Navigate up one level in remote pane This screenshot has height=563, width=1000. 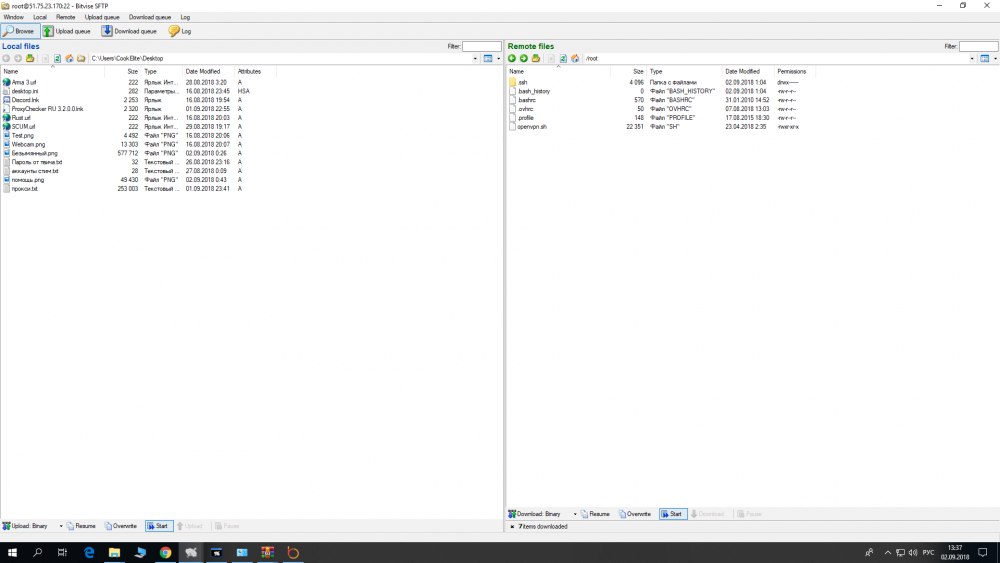pyautogui.click(x=535, y=59)
